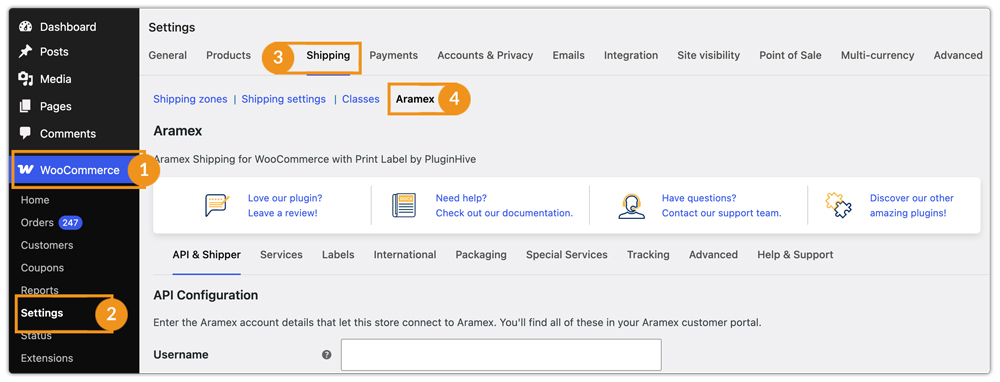1000x382 pixels.
Task: Open Dashboard in the sidebar
Action: tap(68, 27)
